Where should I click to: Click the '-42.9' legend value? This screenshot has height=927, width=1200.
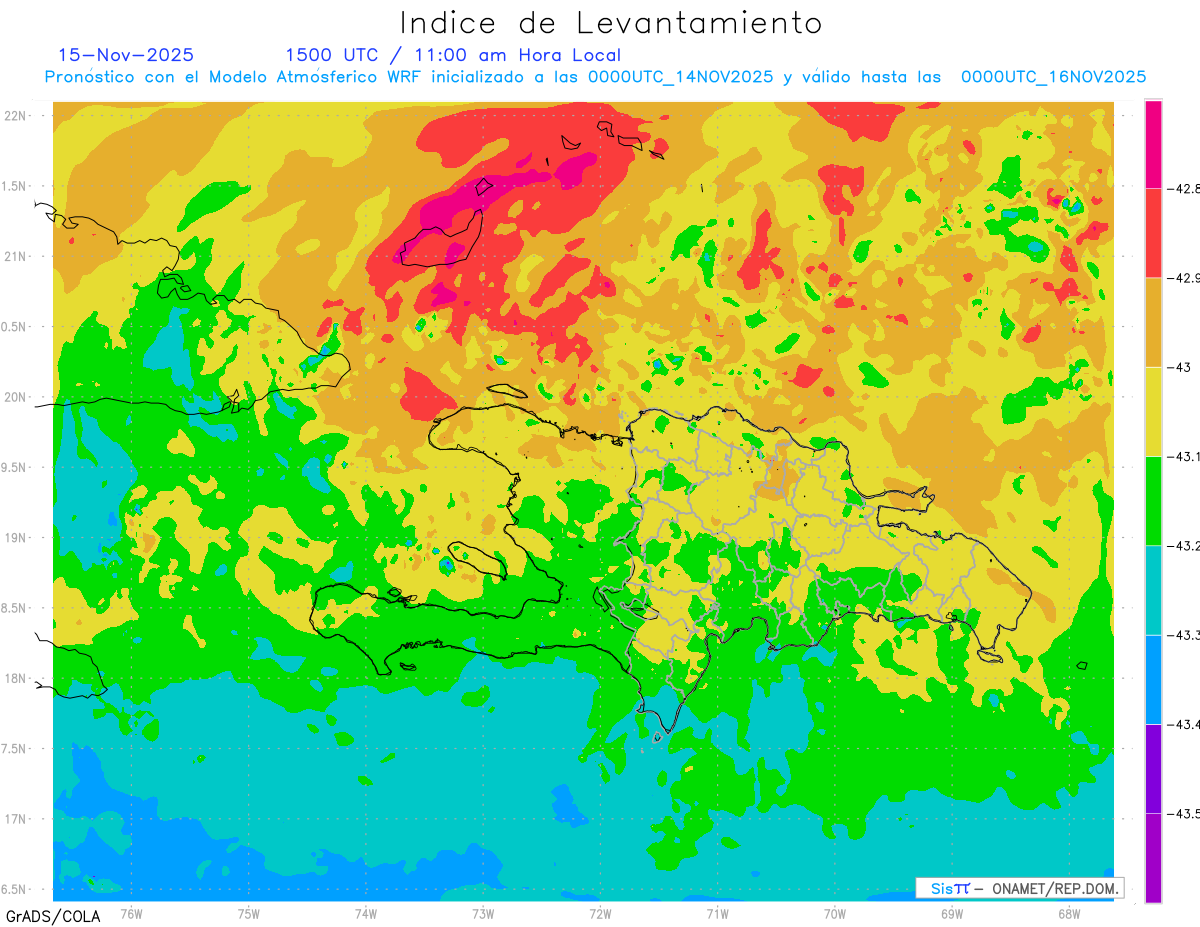tap(1184, 277)
